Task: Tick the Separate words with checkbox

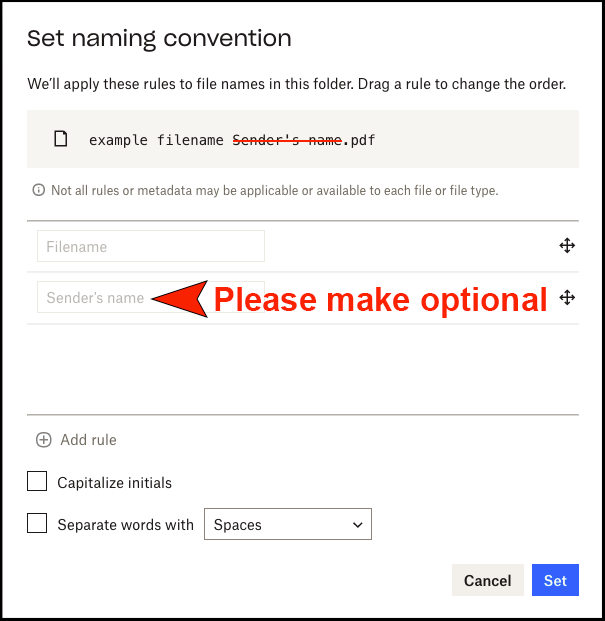Action: [x=37, y=523]
